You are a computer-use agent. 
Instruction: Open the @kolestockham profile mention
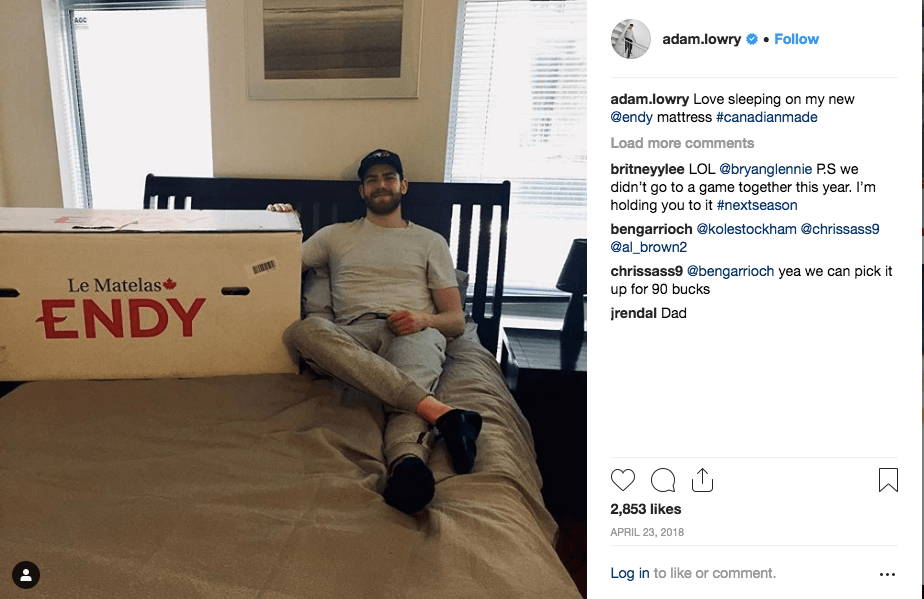[x=746, y=229]
